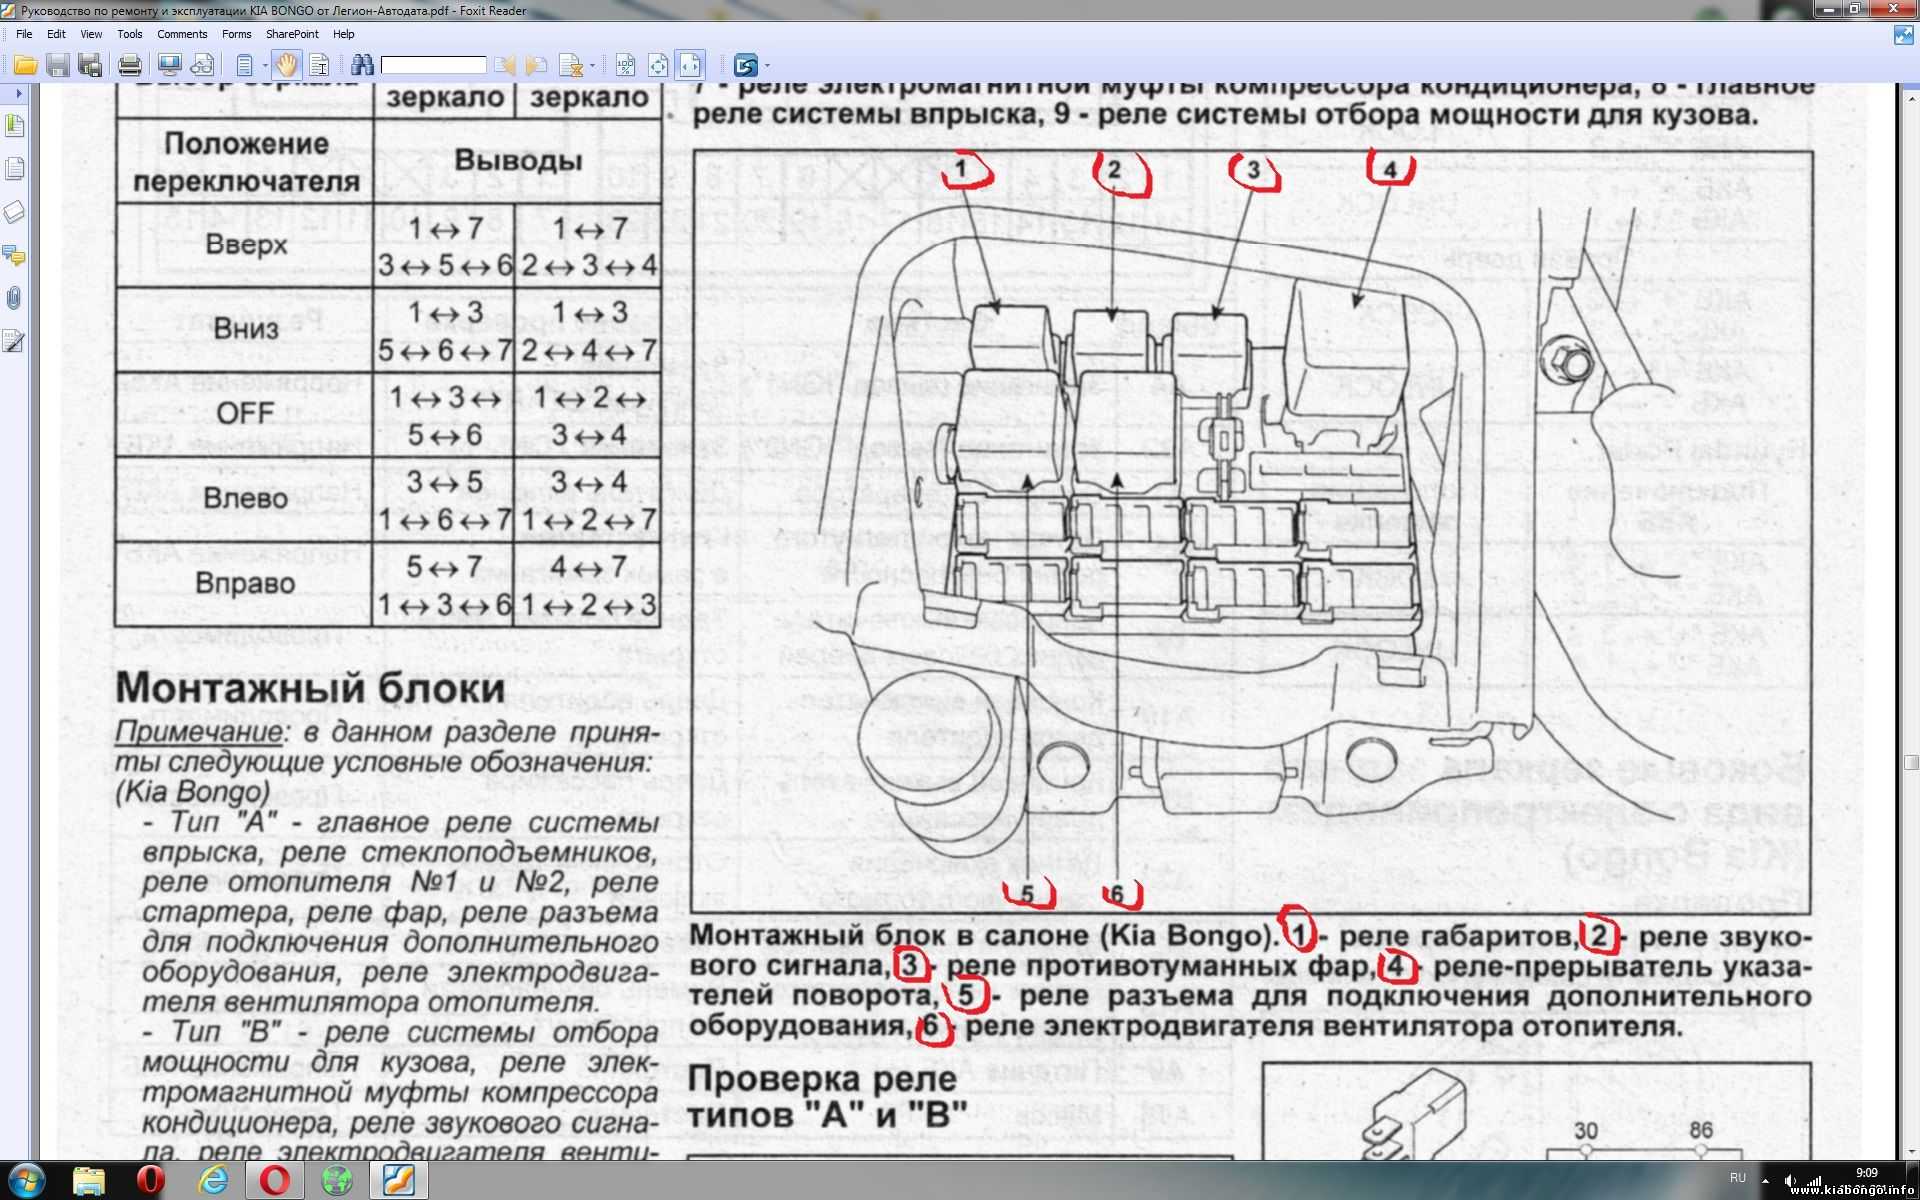Select the Text Selection tool
The width and height of the screenshot is (1920, 1200).
(x=319, y=66)
